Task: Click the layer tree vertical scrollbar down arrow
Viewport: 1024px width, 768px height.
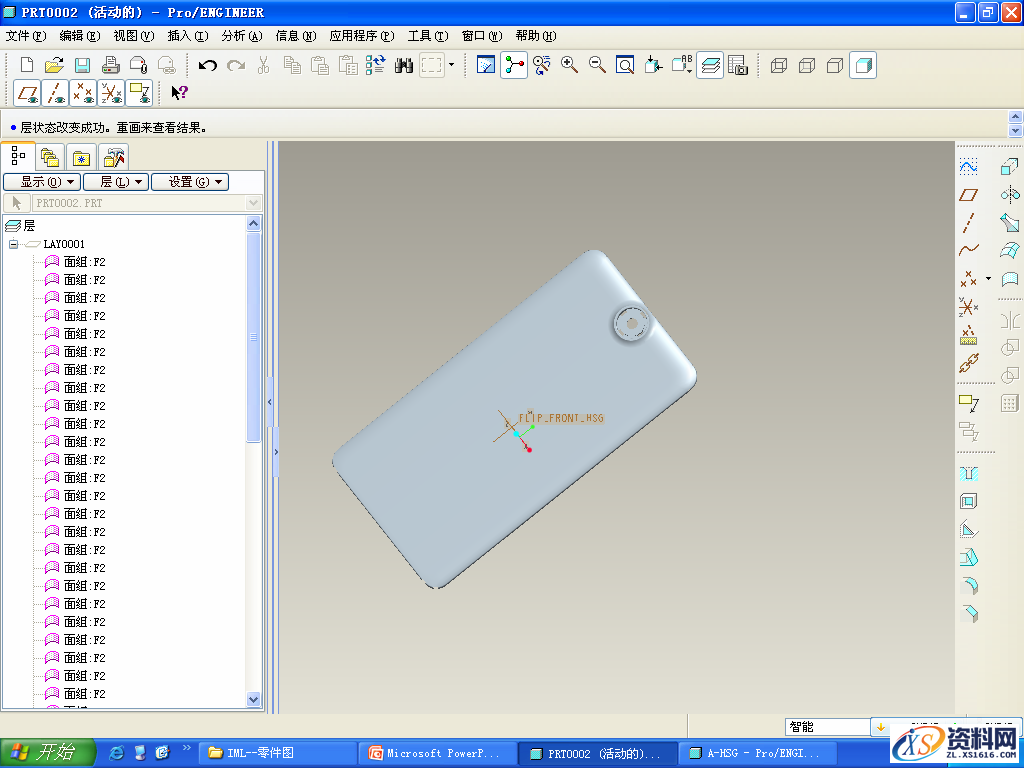Action: coord(253,700)
